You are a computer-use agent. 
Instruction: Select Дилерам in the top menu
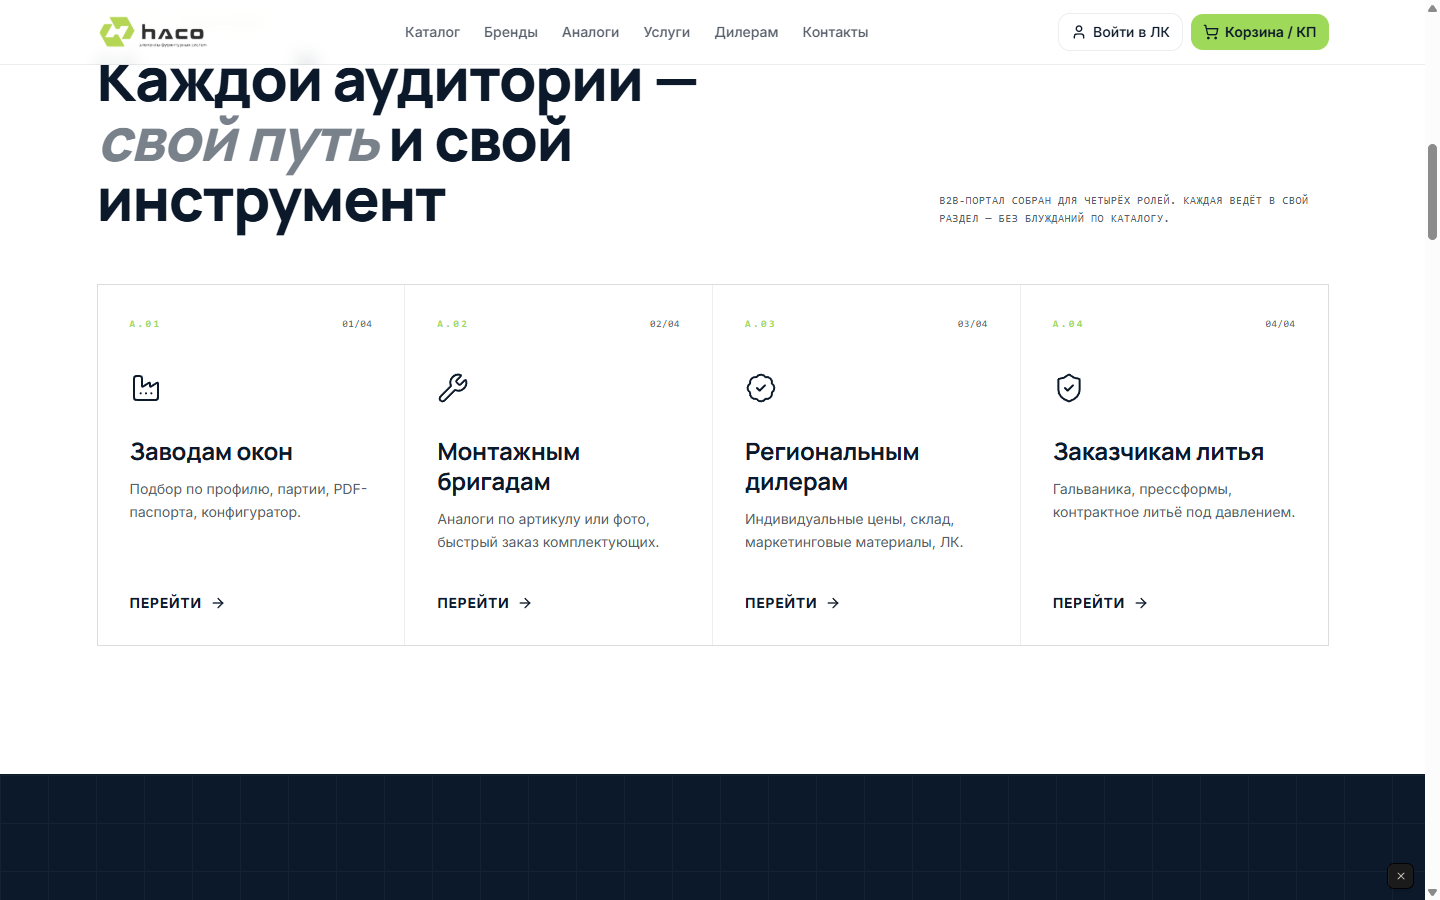pyautogui.click(x=746, y=32)
